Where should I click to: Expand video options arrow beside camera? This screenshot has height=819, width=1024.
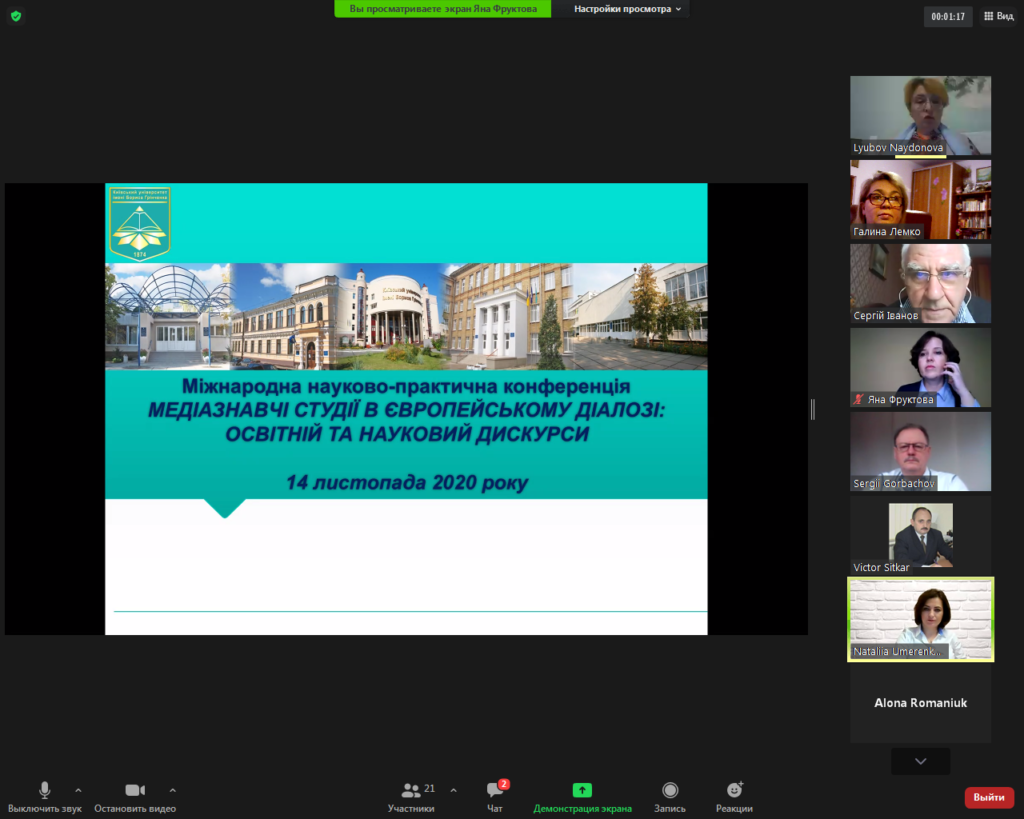tap(172, 789)
